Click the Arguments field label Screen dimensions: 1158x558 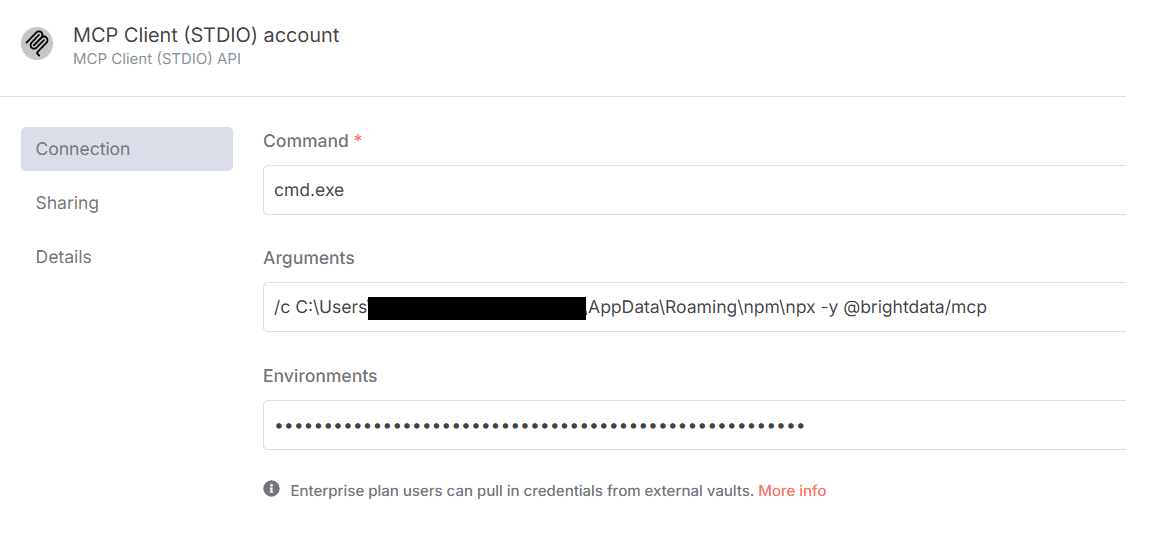(308, 258)
